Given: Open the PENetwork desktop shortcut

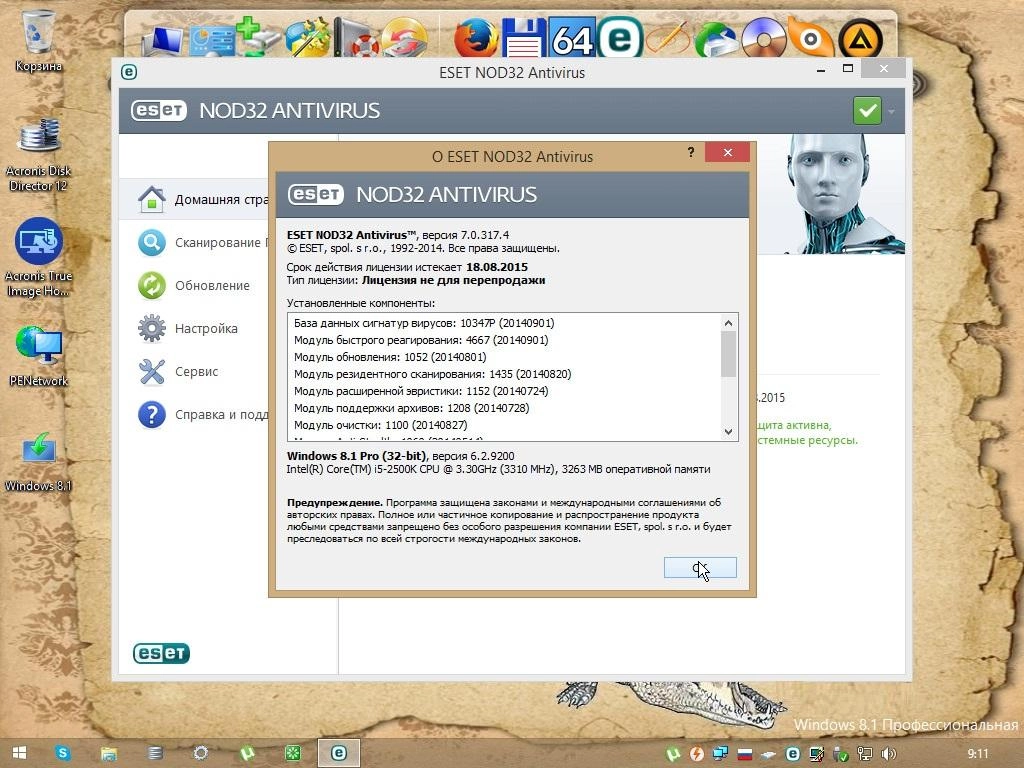Looking at the screenshot, I should (x=39, y=356).
